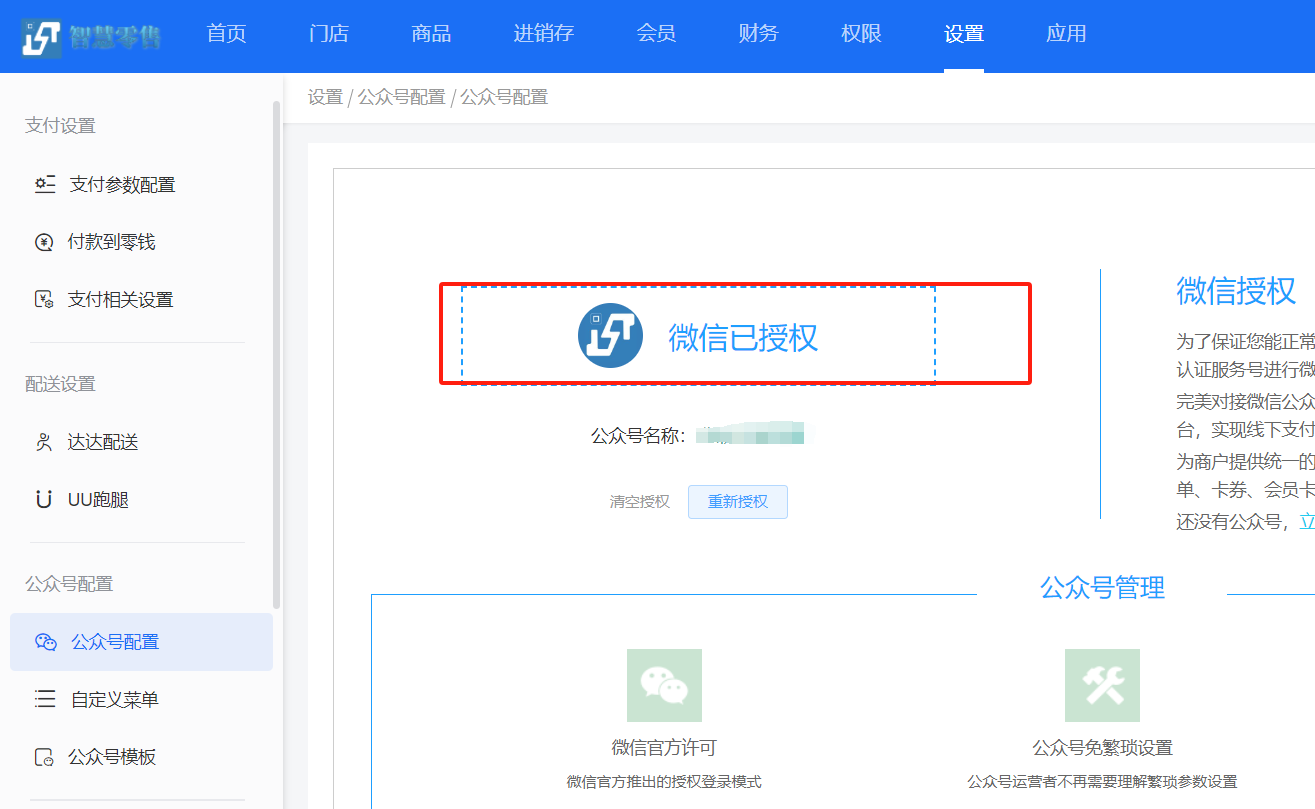Open the 门店 tab
The height and width of the screenshot is (809, 1315).
click(329, 34)
